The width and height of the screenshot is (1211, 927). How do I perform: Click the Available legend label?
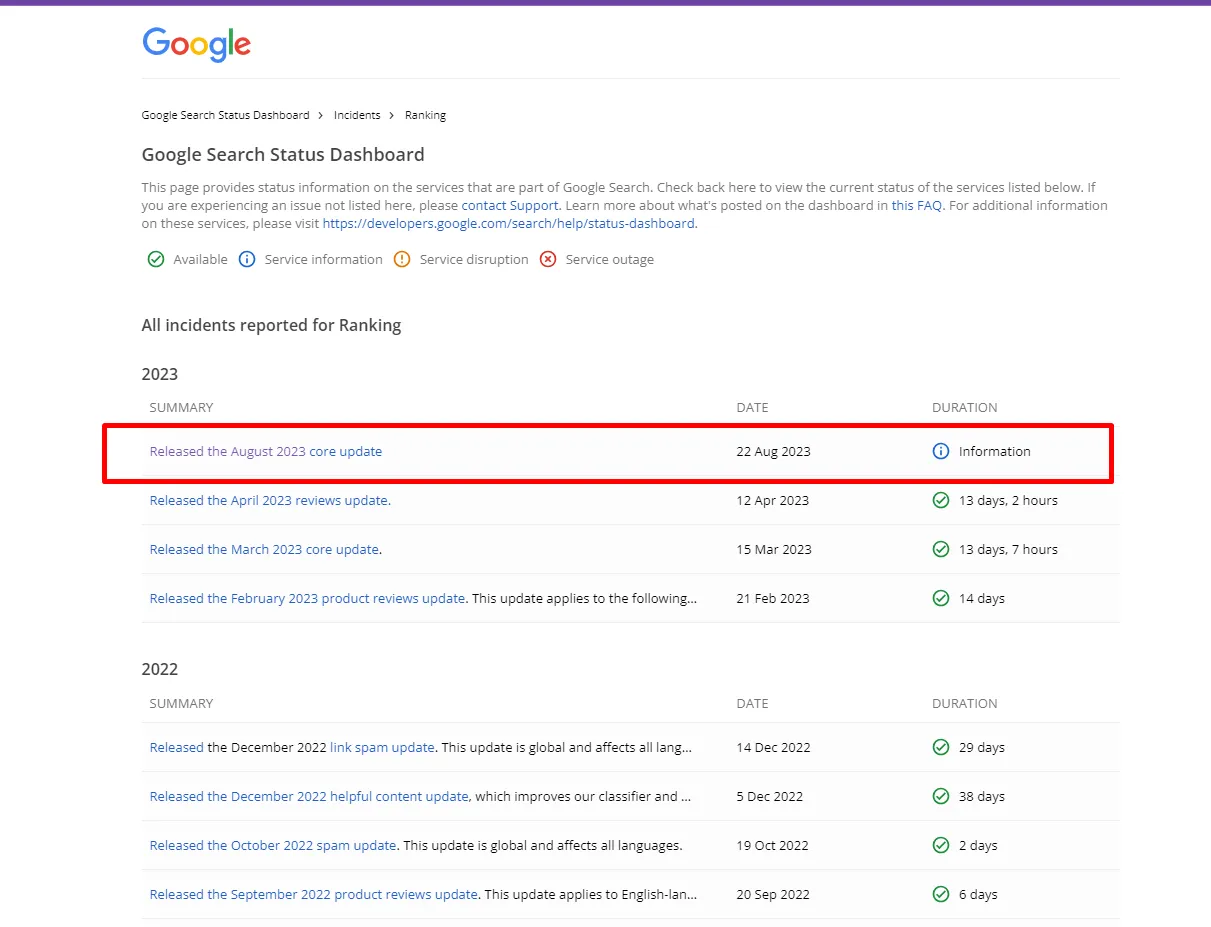point(200,259)
